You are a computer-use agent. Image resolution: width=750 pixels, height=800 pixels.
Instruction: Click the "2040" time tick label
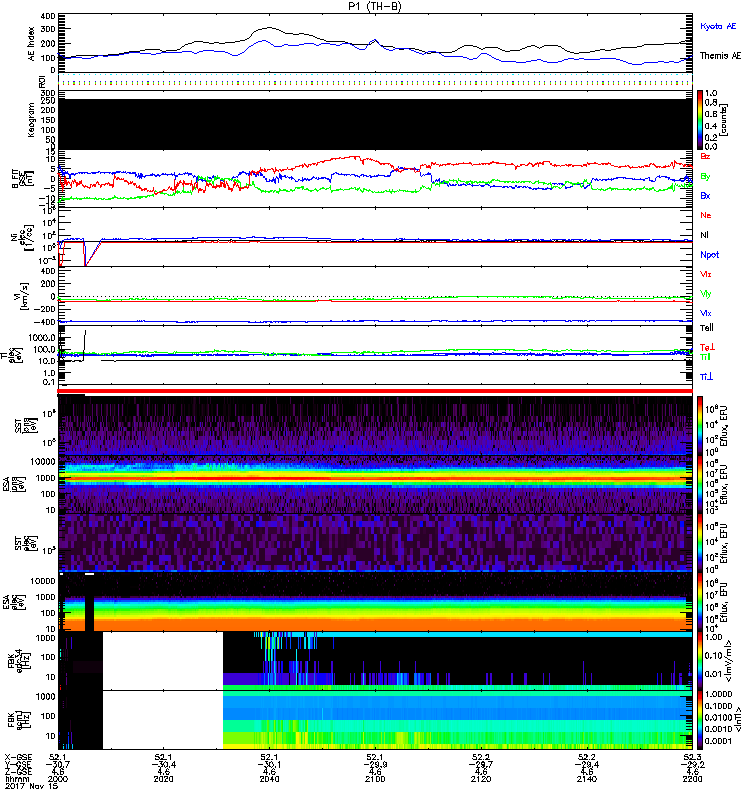point(269,779)
